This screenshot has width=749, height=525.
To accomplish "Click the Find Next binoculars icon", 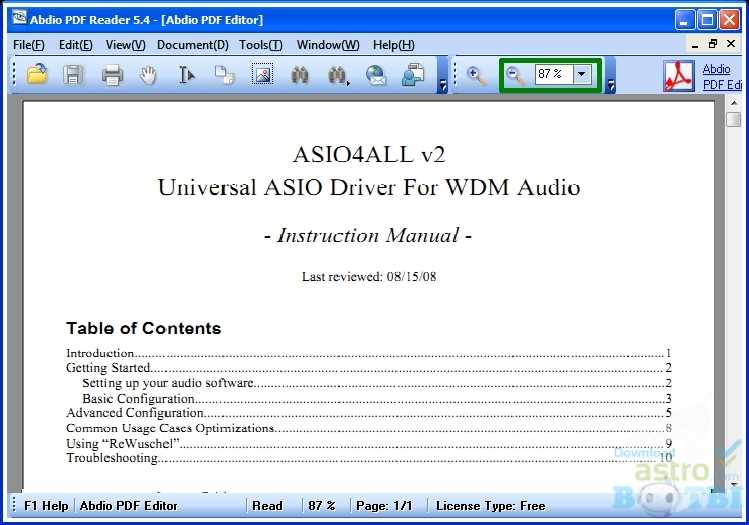I will [338, 75].
